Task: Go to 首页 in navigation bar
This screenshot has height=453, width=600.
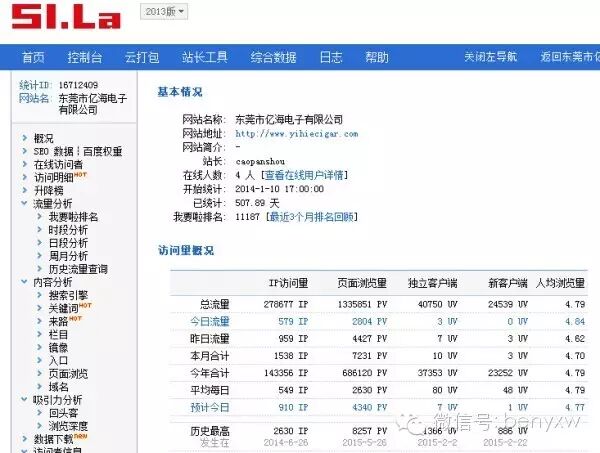Action: coord(33,57)
